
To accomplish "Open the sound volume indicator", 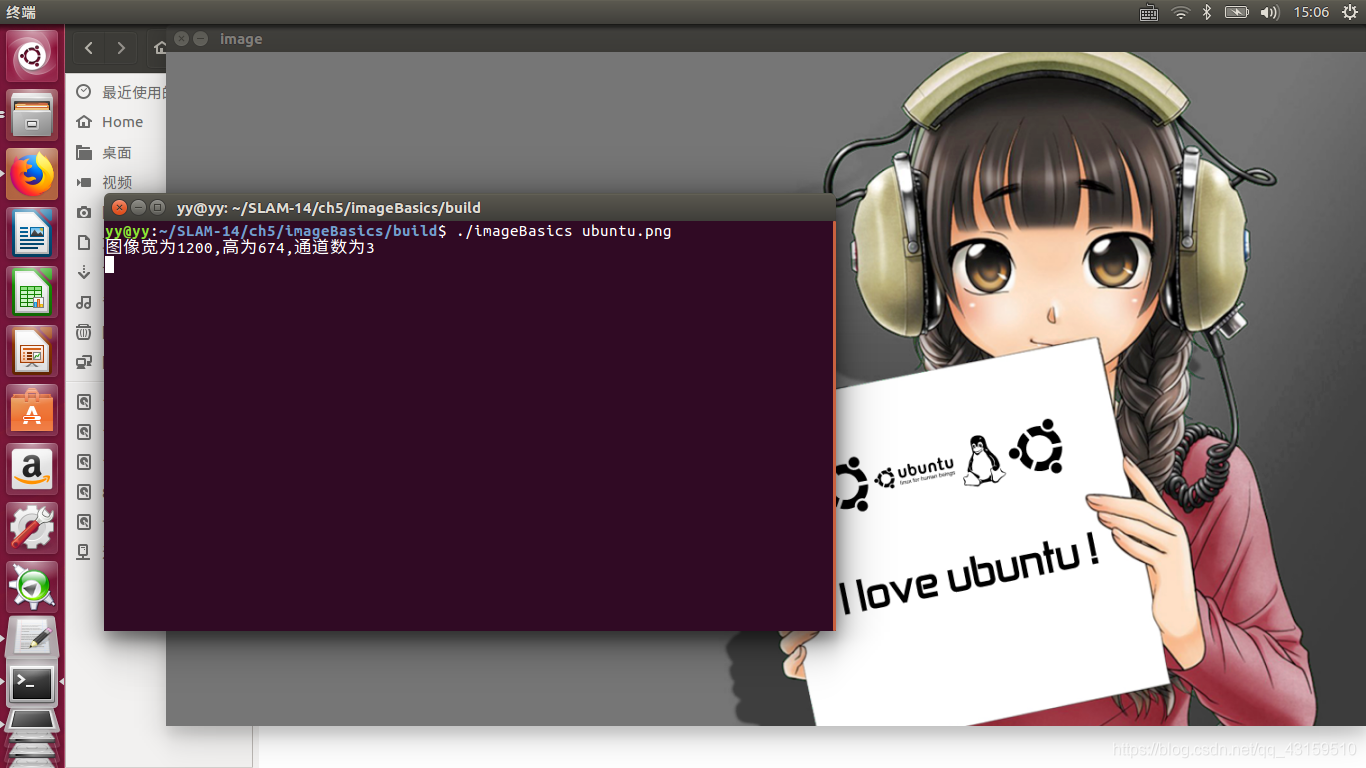I will click(x=1270, y=12).
